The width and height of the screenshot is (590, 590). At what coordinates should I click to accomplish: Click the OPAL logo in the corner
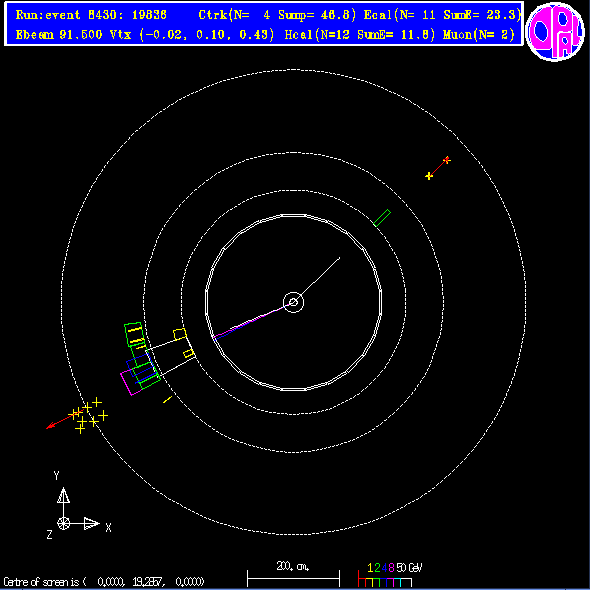(x=555, y=32)
